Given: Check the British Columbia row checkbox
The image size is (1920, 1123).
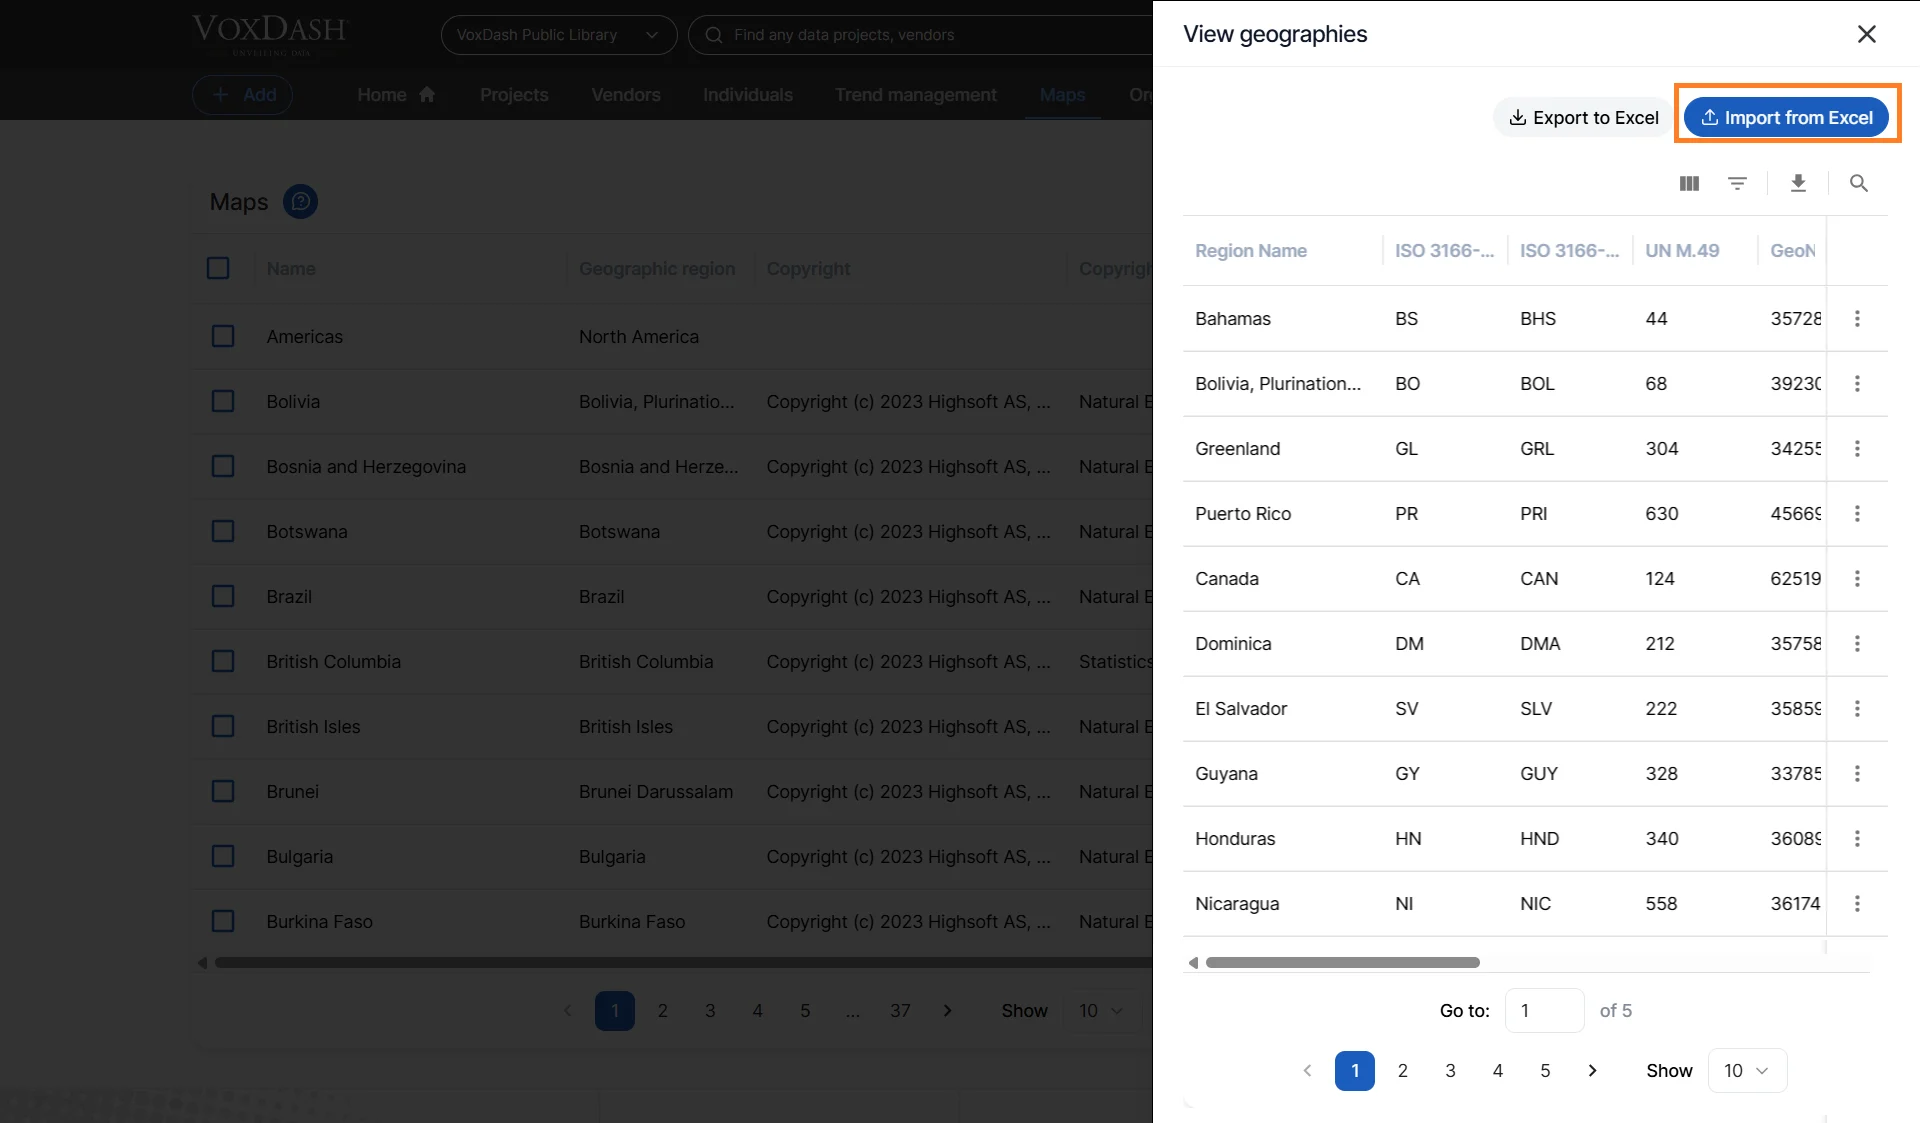Looking at the screenshot, I should click(x=223, y=661).
